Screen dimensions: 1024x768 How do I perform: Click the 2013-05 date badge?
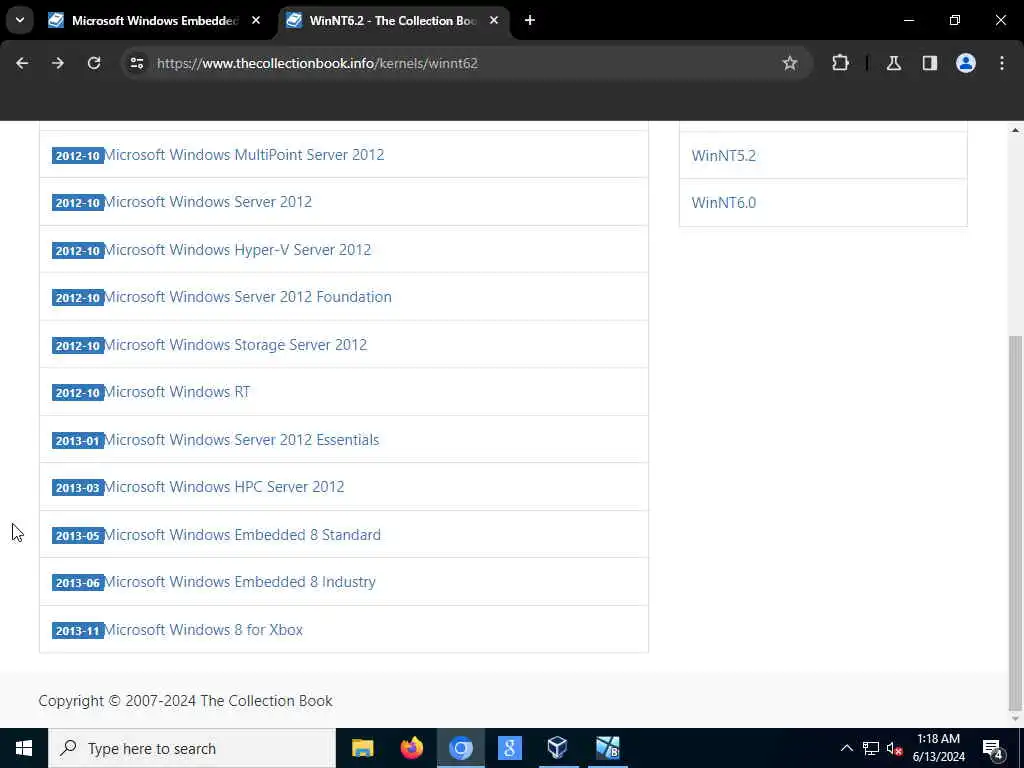(78, 536)
